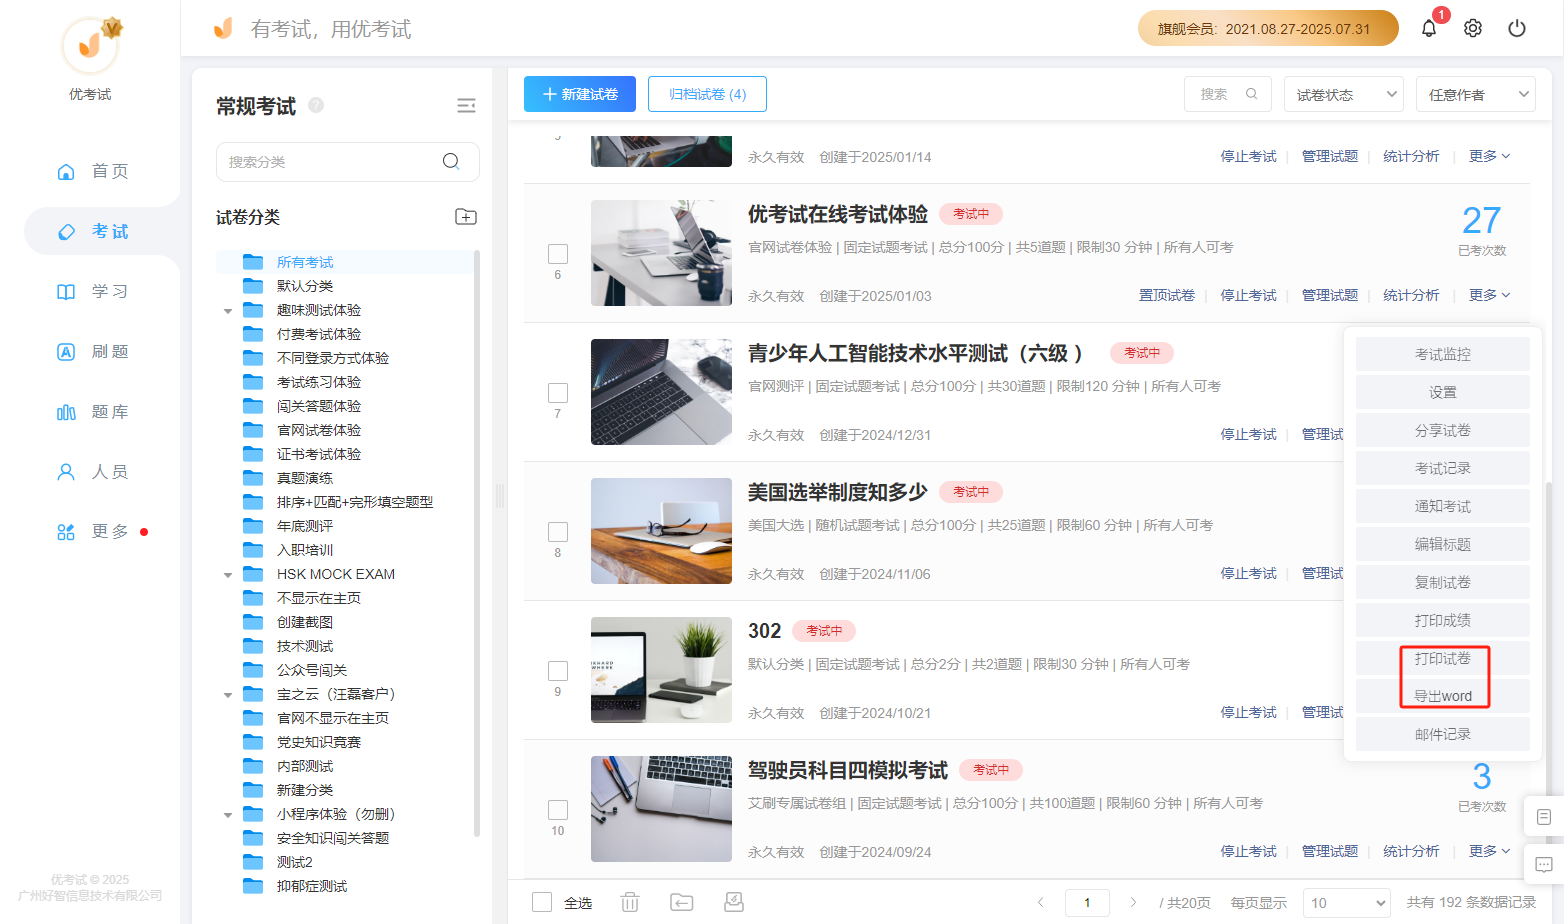Image resolution: width=1564 pixels, height=924 pixels.
Task: Click the move-to-folder icon in bottom bar
Action: (x=682, y=902)
